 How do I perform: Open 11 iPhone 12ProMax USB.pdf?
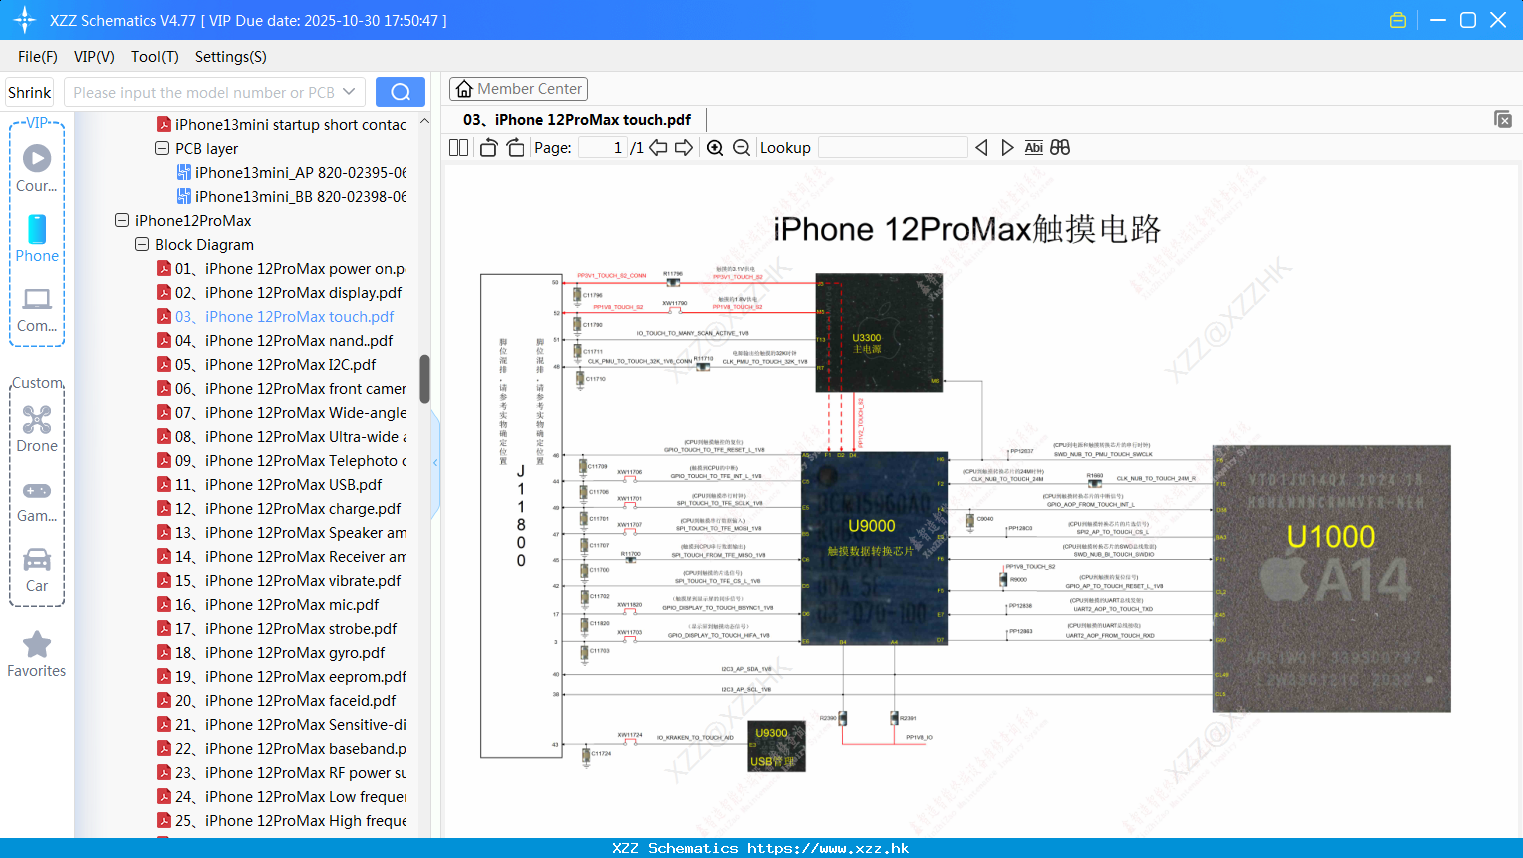269,484
